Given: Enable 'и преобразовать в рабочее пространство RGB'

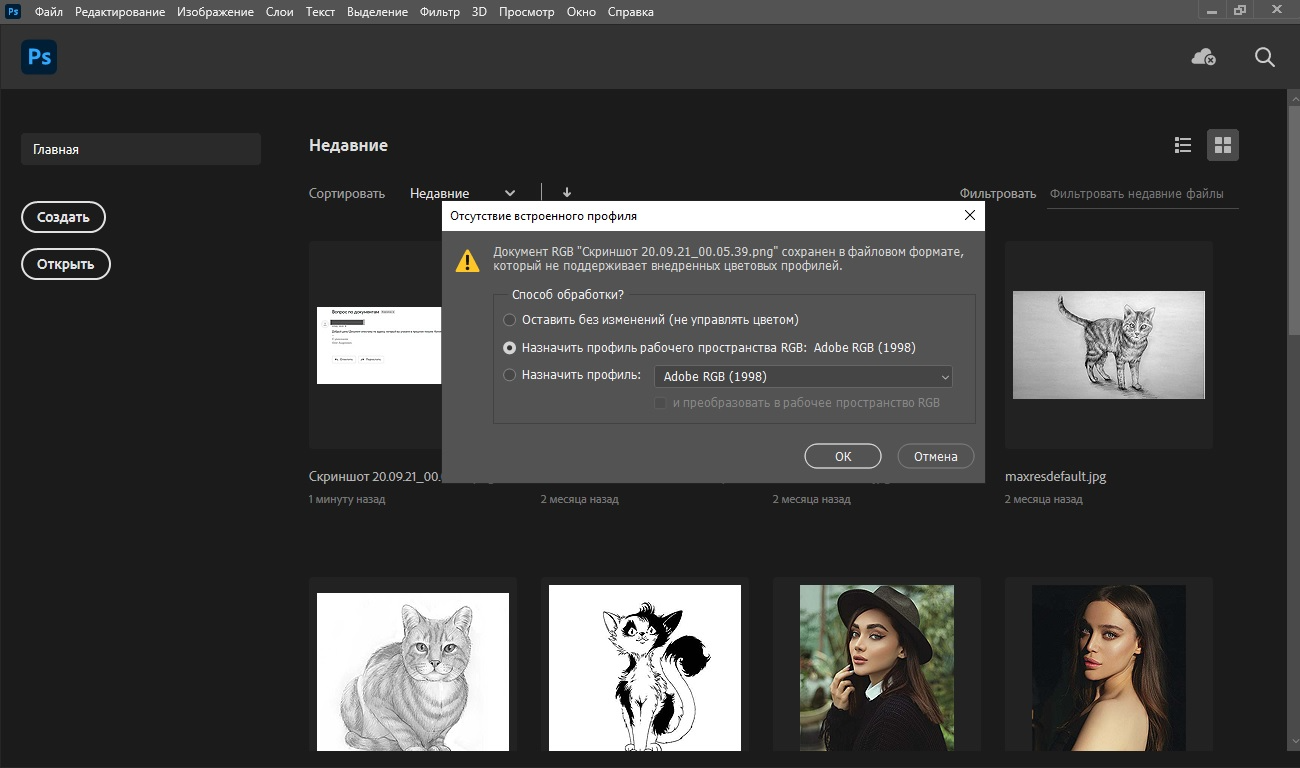Looking at the screenshot, I should [x=660, y=402].
